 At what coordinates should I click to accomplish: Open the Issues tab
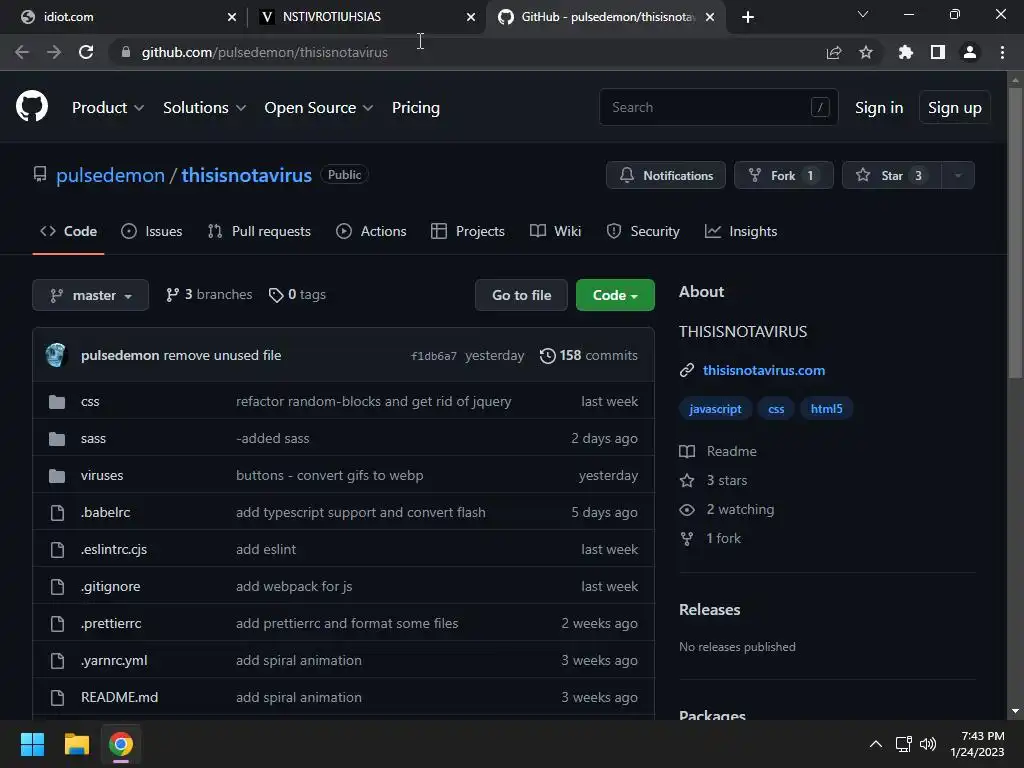[152, 231]
